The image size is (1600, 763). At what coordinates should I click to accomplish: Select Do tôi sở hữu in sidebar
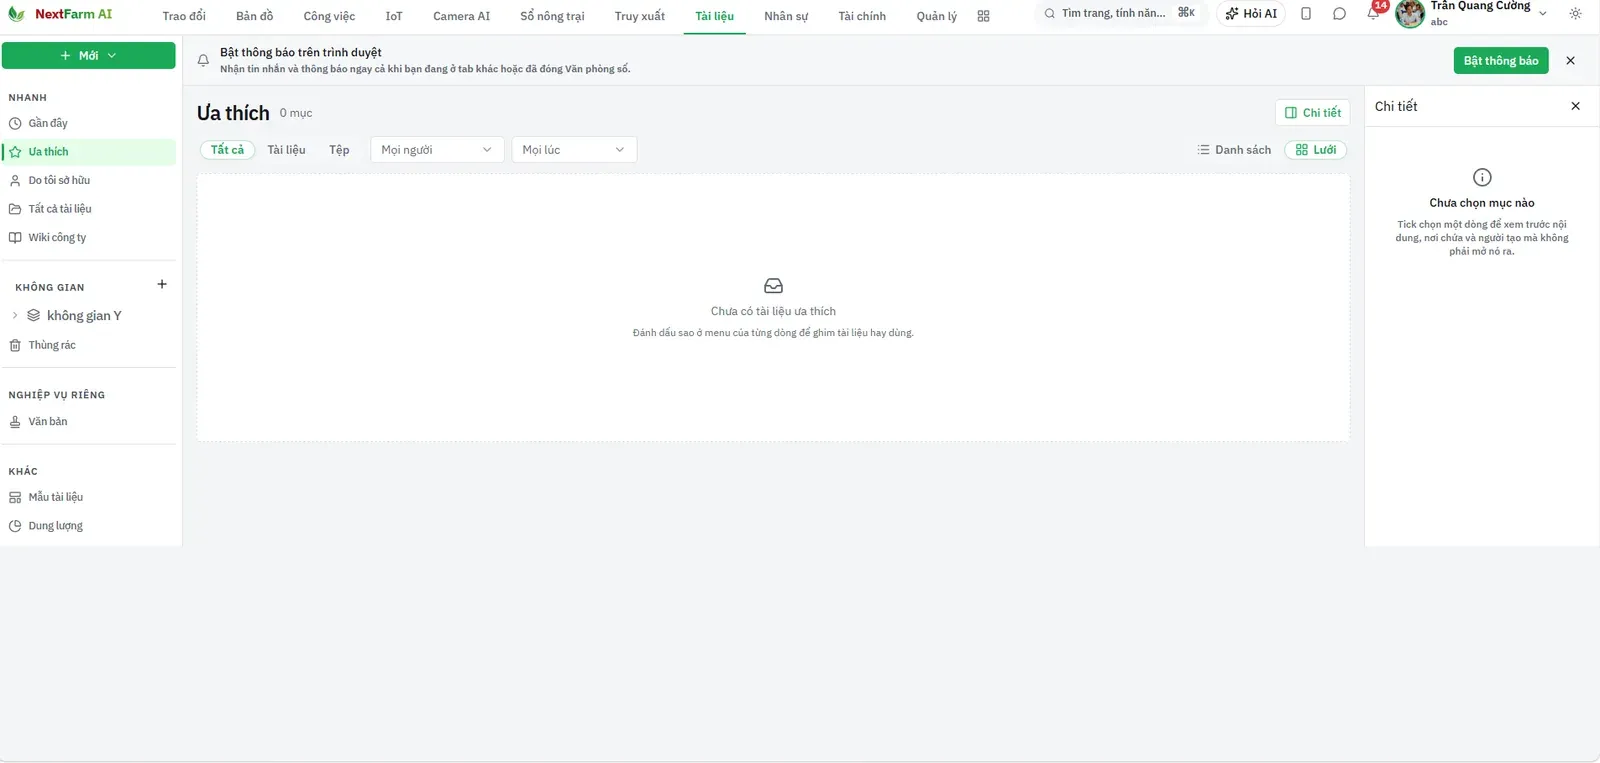click(x=89, y=180)
